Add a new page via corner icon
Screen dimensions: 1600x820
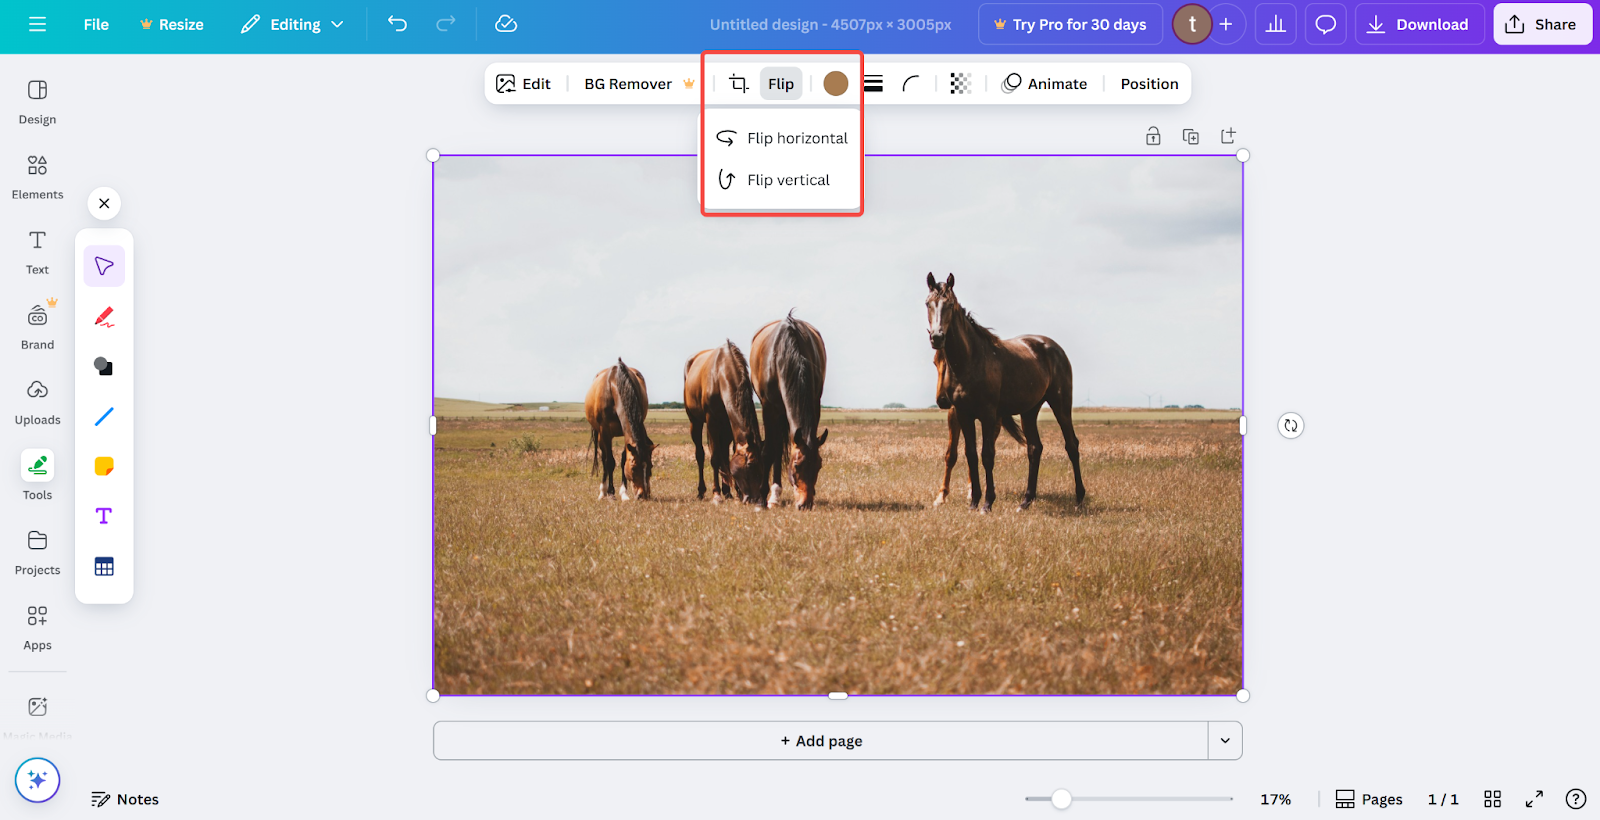coord(1228,136)
